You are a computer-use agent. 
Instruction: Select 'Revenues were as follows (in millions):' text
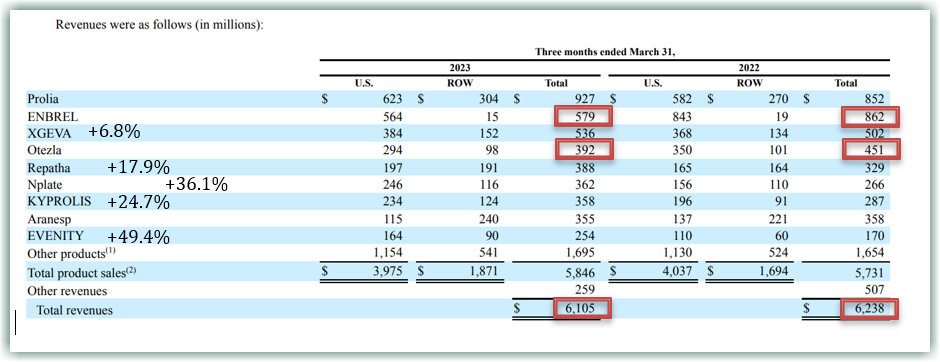coord(159,25)
